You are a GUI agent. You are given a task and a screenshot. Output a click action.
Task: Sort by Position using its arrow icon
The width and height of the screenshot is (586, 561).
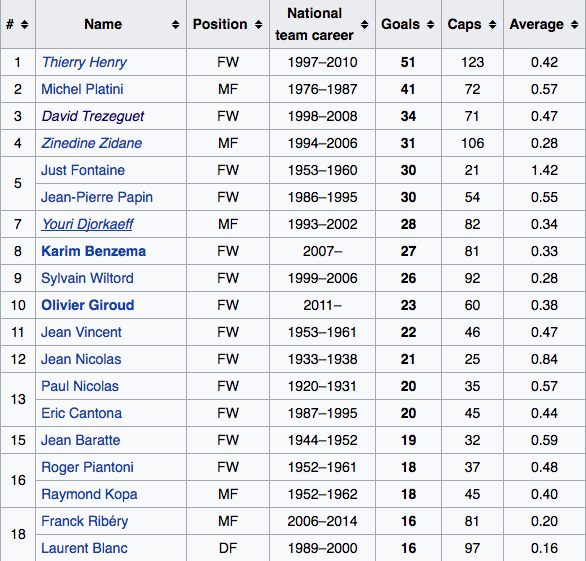coord(258,25)
